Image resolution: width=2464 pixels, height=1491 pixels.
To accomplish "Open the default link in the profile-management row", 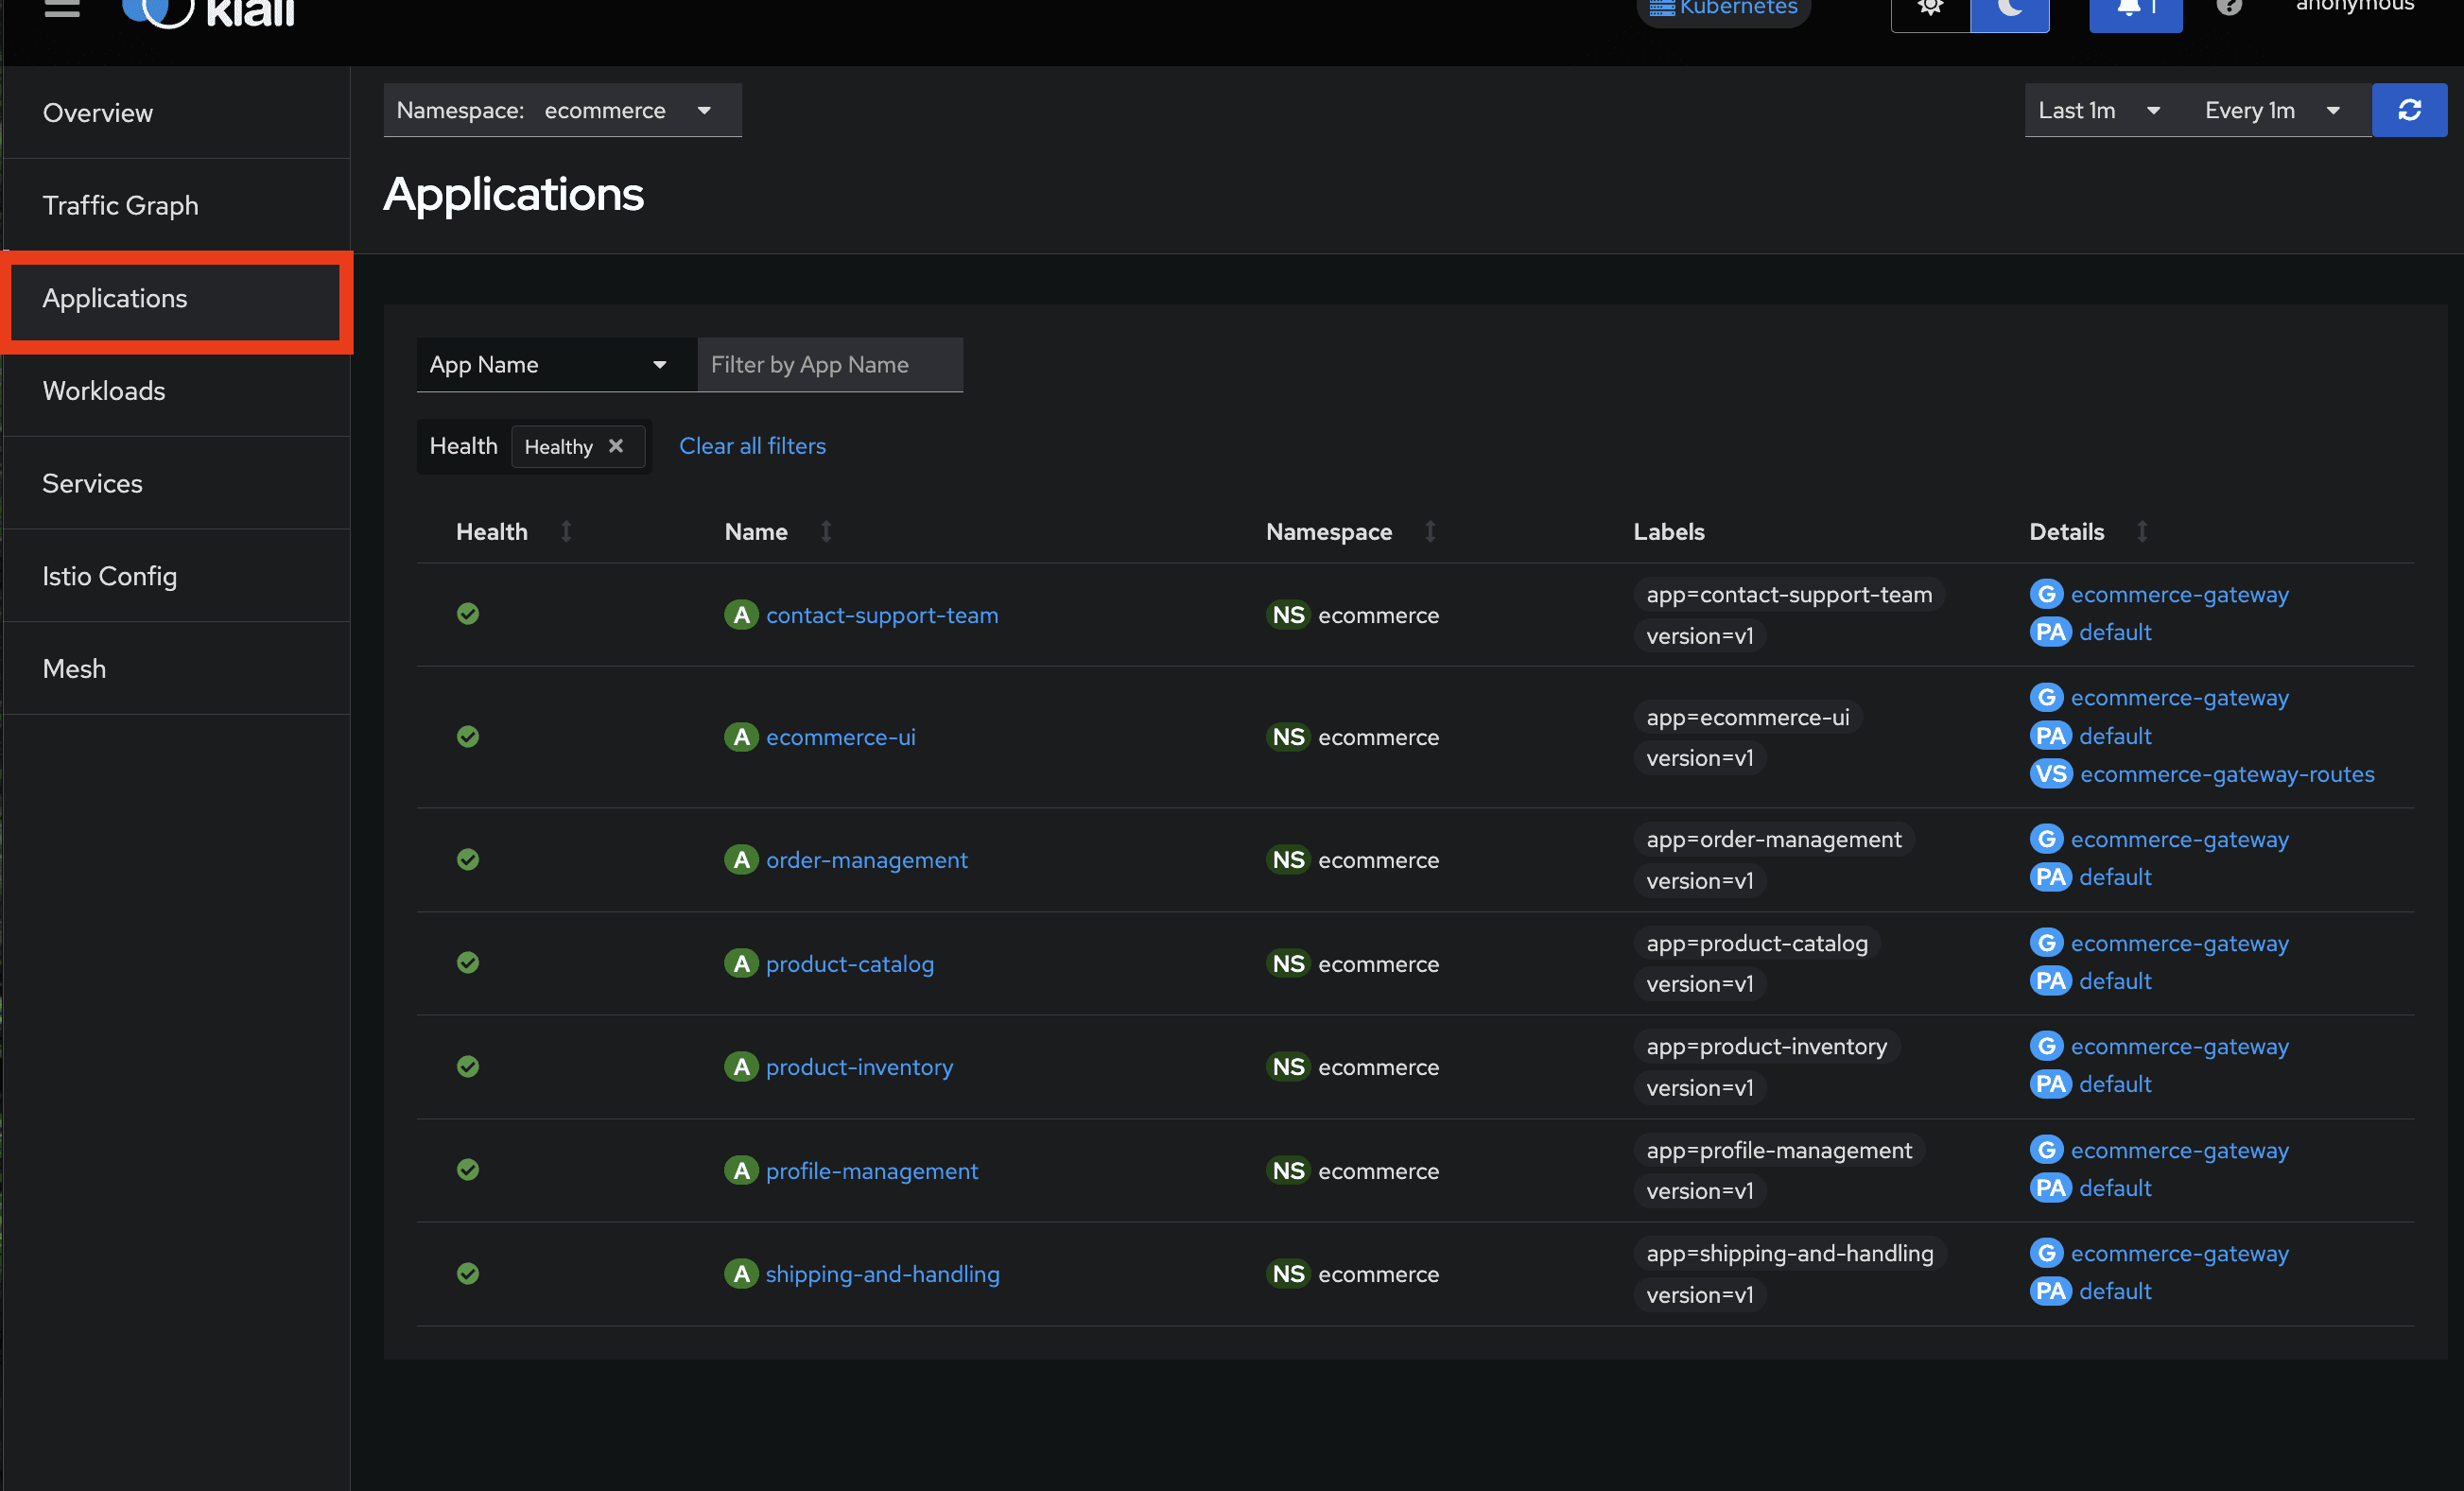I will coord(2115,1188).
